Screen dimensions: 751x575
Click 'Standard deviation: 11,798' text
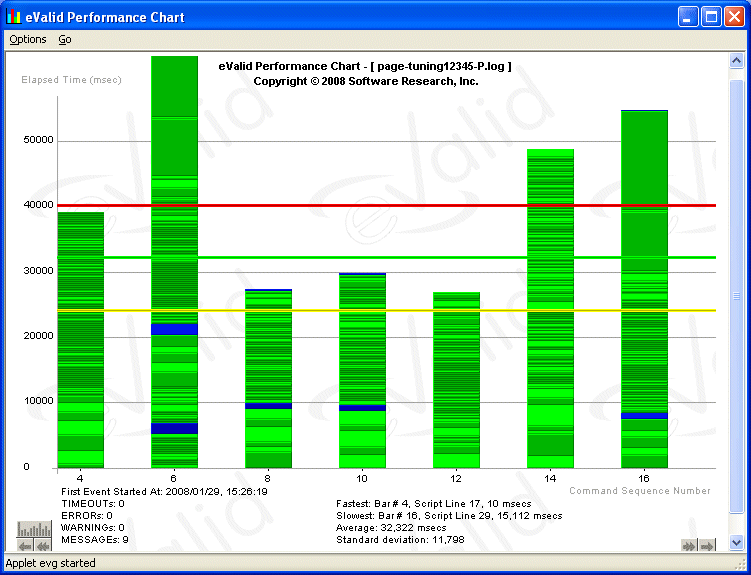tap(400, 540)
